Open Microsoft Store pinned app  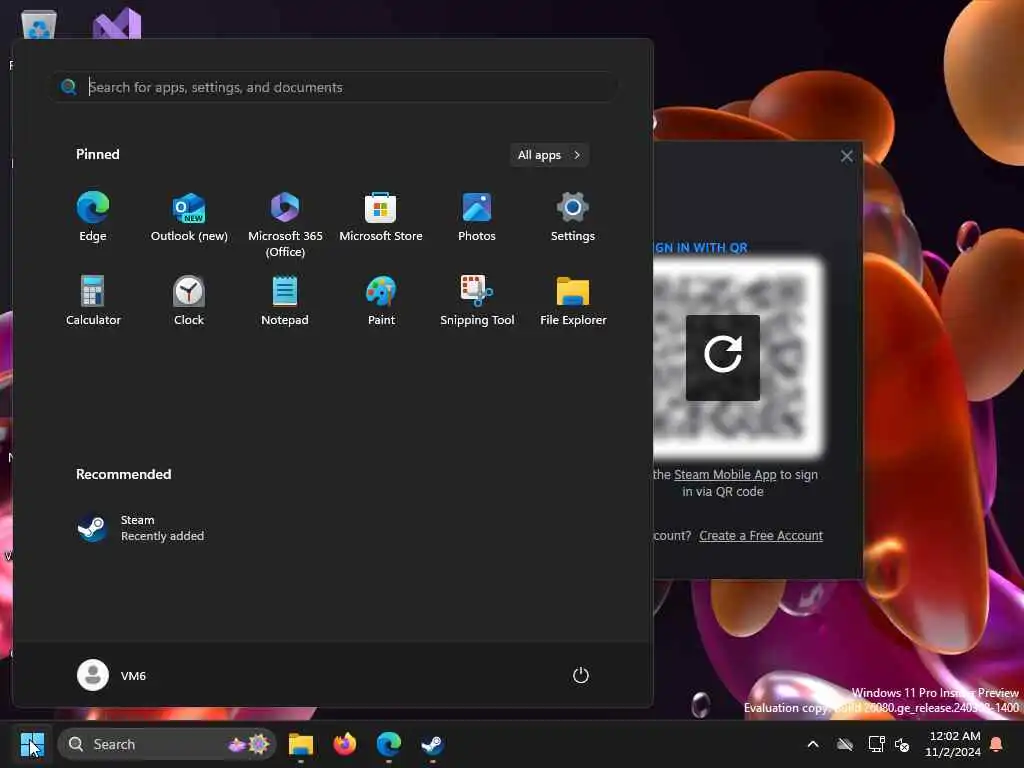[381, 217]
